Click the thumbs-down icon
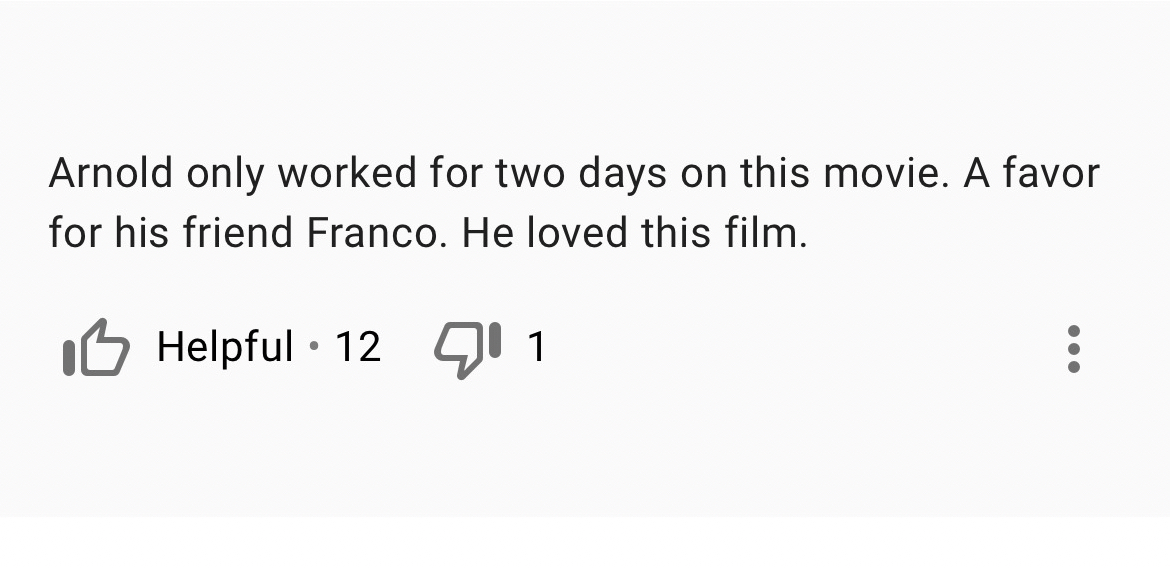 coord(466,348)
